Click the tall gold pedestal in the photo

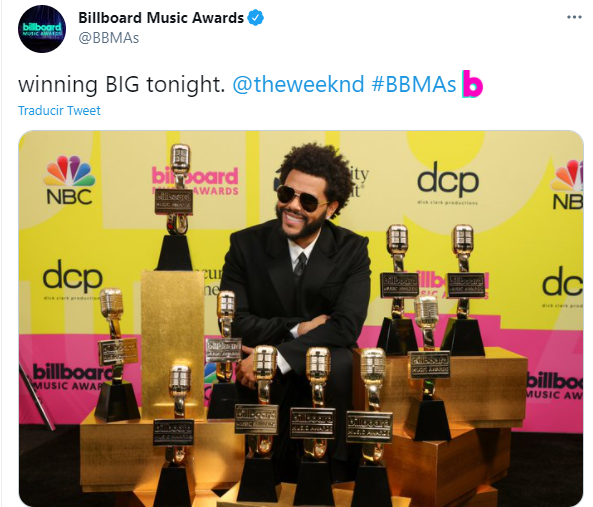click(x=173, y=343)
